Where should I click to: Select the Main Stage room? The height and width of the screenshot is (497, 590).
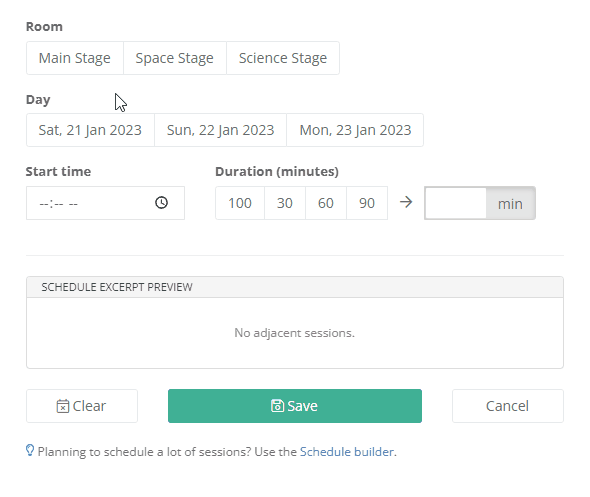[x=75, y=58]
